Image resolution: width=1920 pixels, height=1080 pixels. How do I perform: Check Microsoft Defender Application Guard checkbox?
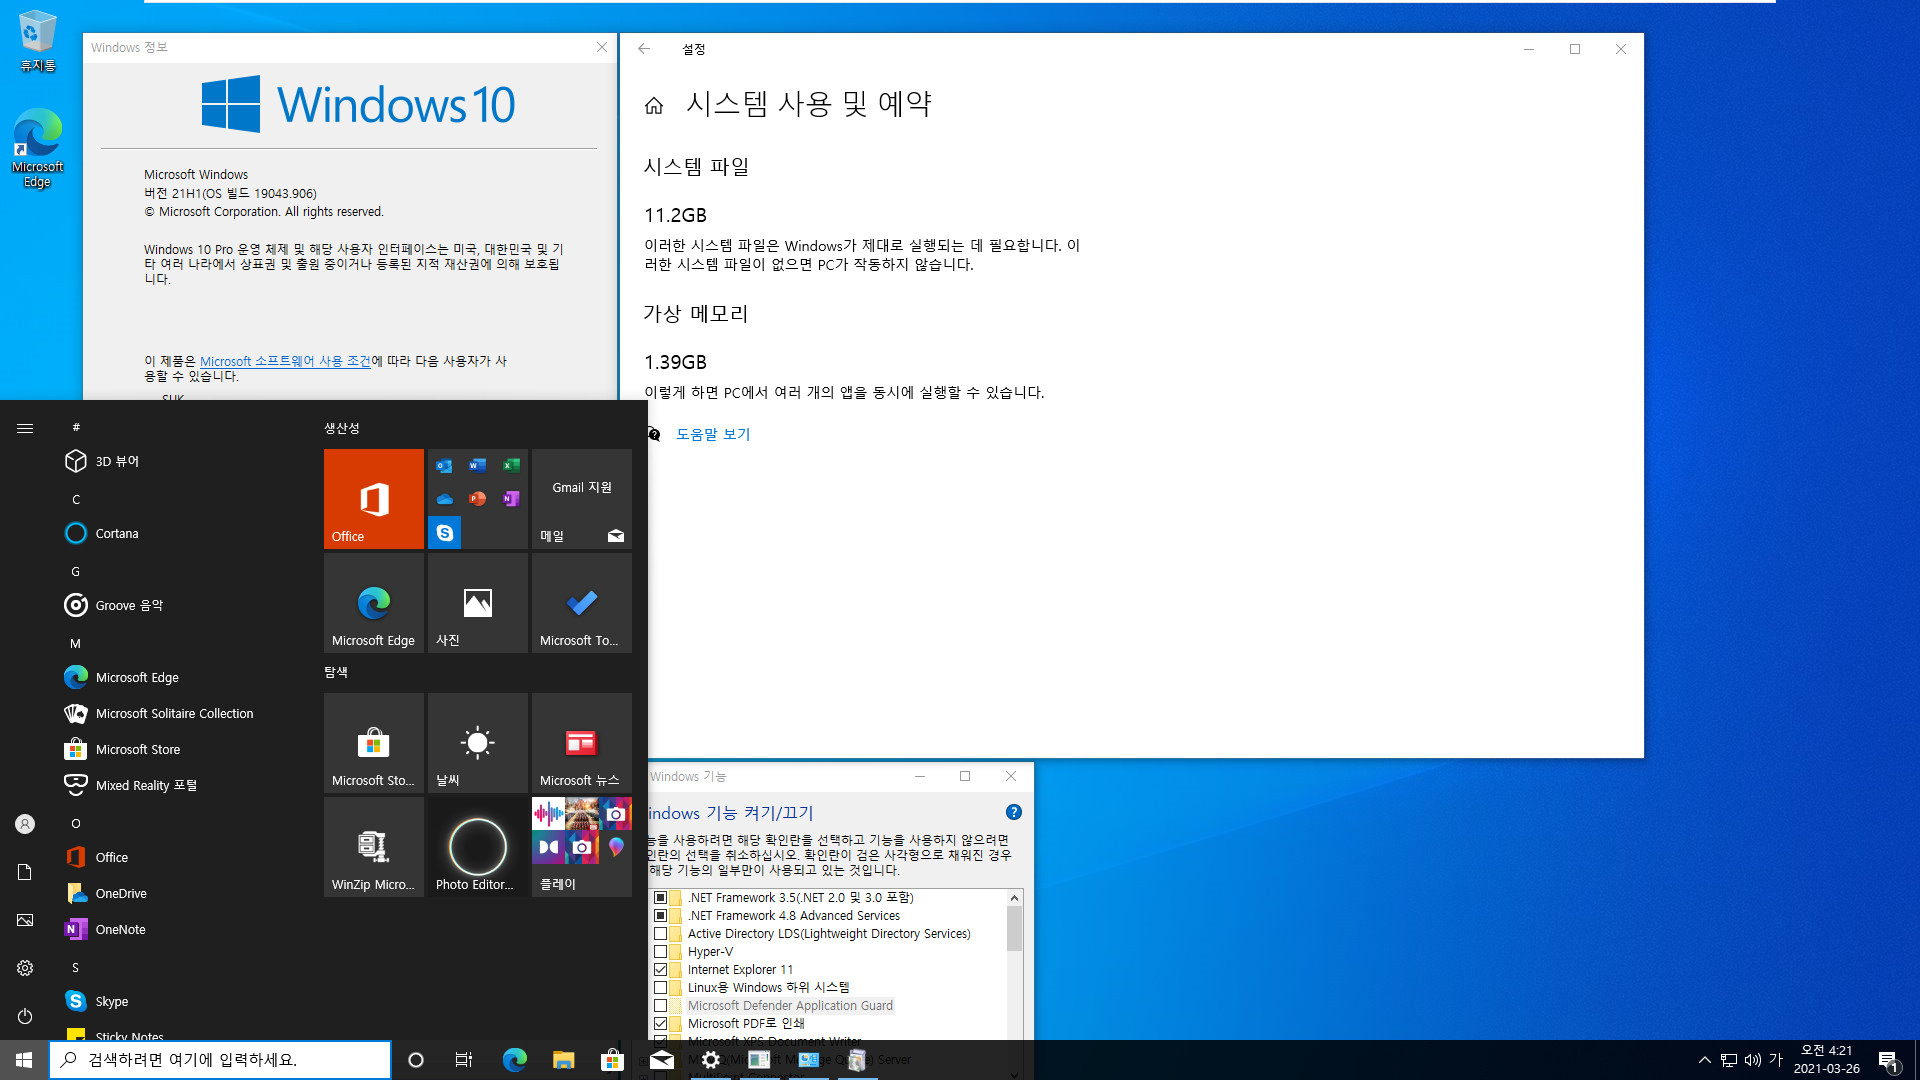click(660, 1005)
